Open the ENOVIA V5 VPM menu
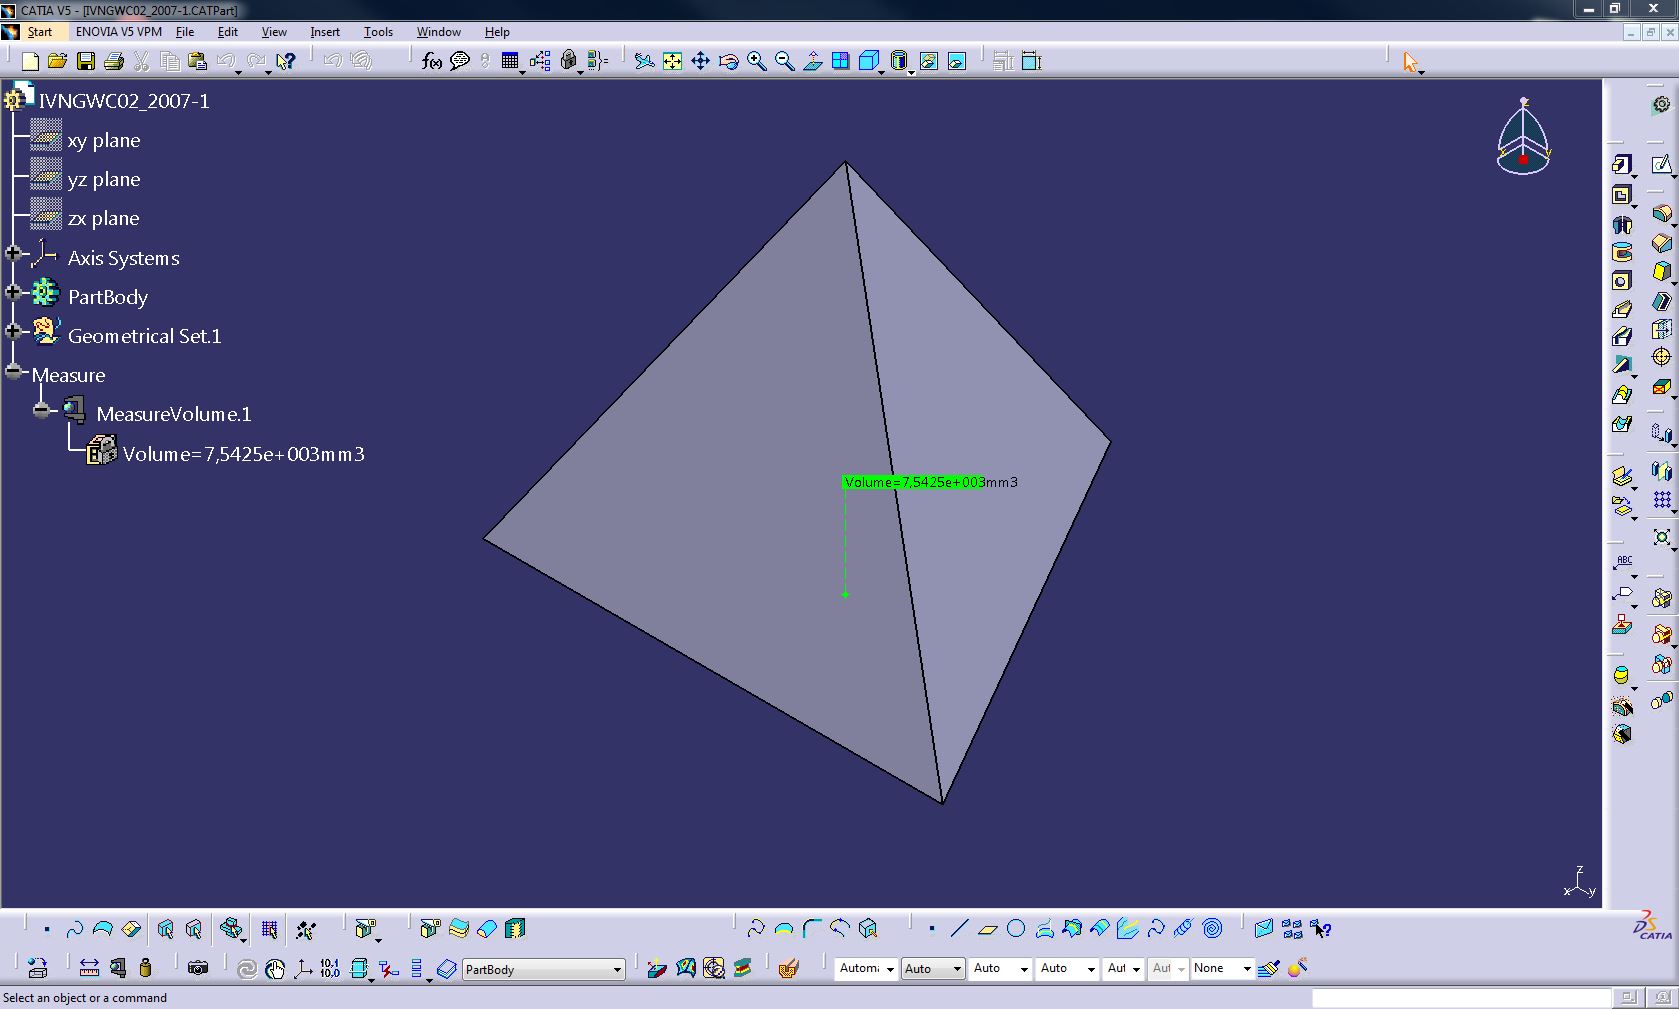 [118, 32]
